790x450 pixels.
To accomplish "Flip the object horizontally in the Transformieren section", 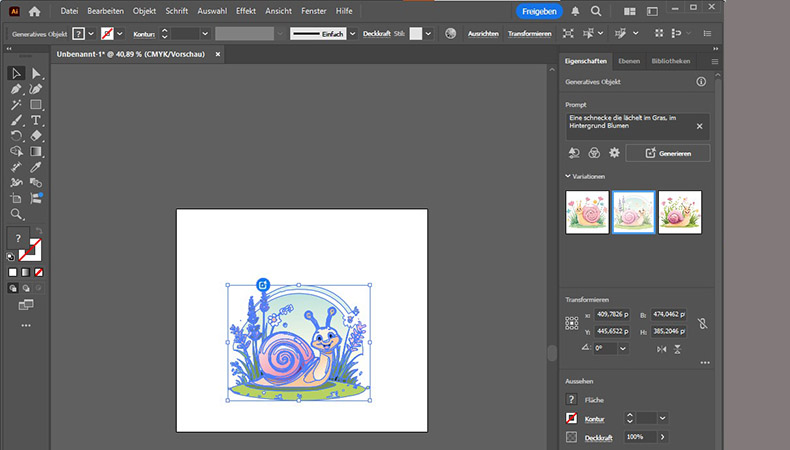I will (661, 348).
